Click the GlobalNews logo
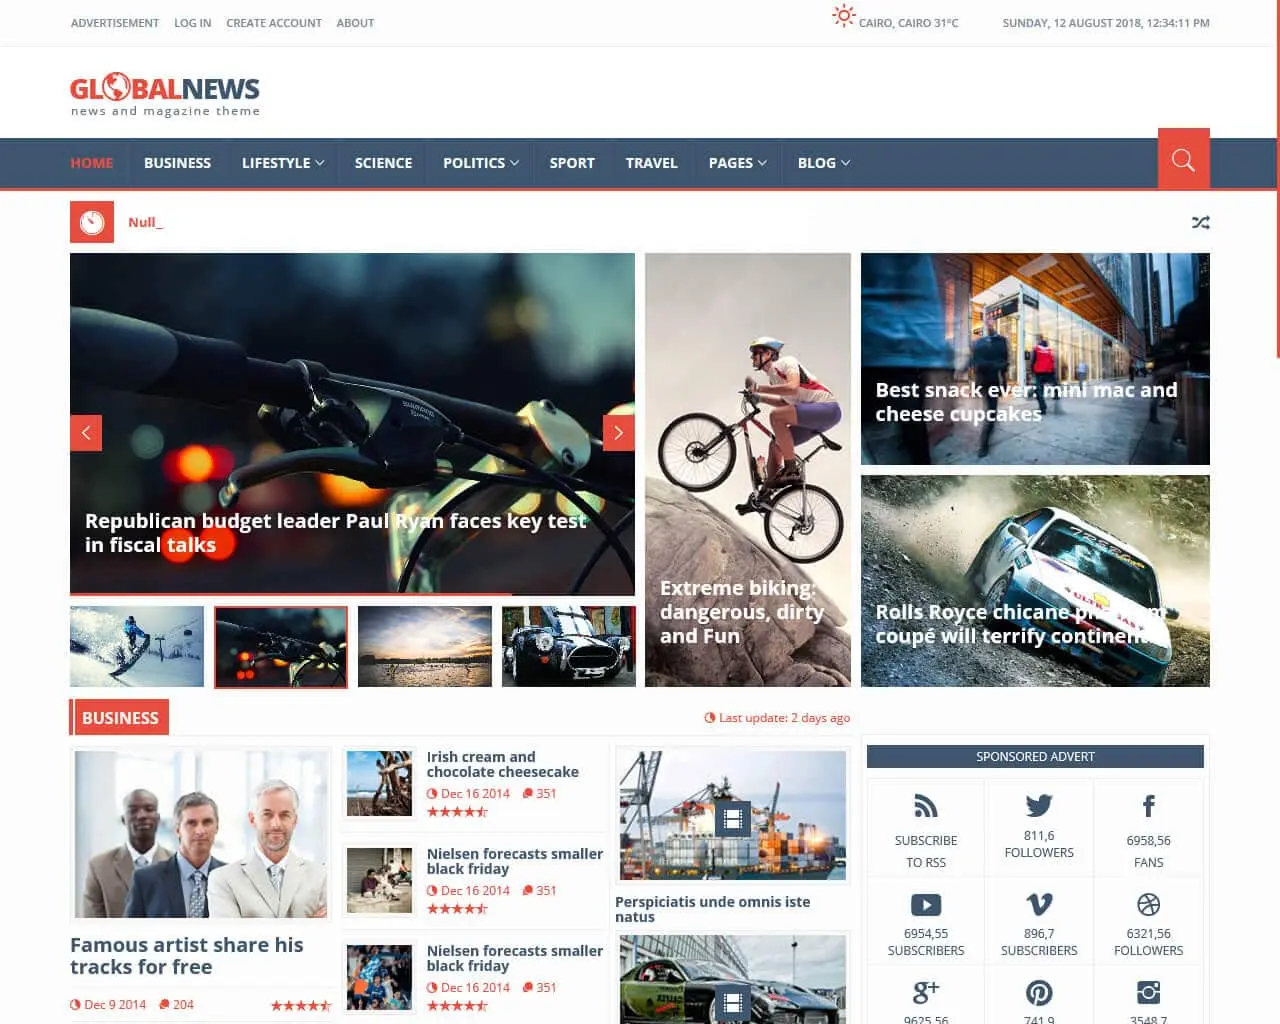This screenshot has width=1280, height=1024. click(x=165, y=95)
